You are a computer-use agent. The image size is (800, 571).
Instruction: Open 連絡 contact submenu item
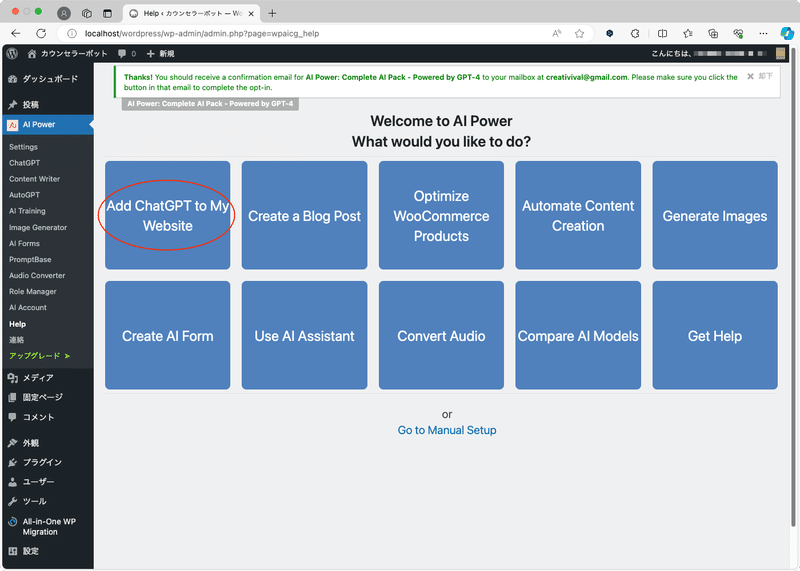16,340
